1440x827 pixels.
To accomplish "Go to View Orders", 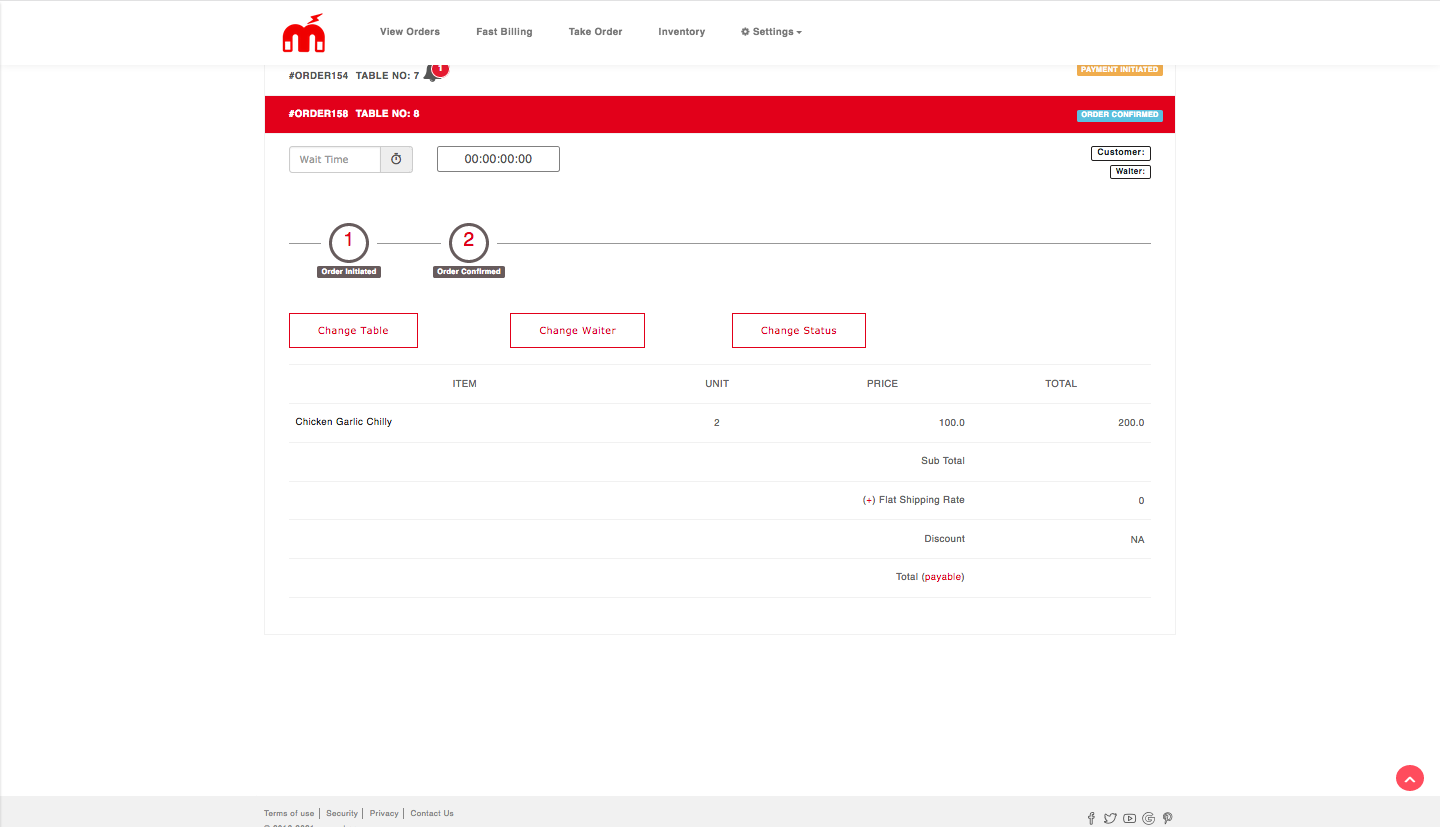I will [410, 32].
